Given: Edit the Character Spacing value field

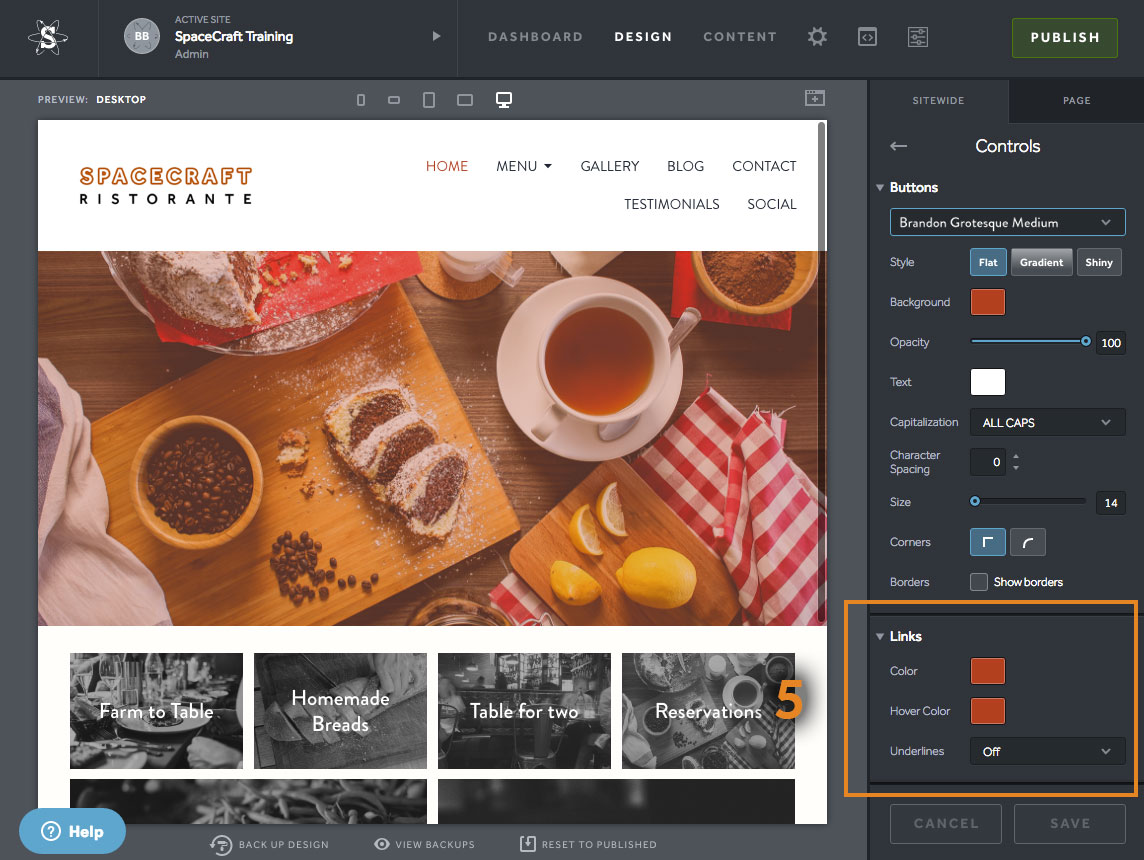Looking at the screenshot, I should coord(988,462).
